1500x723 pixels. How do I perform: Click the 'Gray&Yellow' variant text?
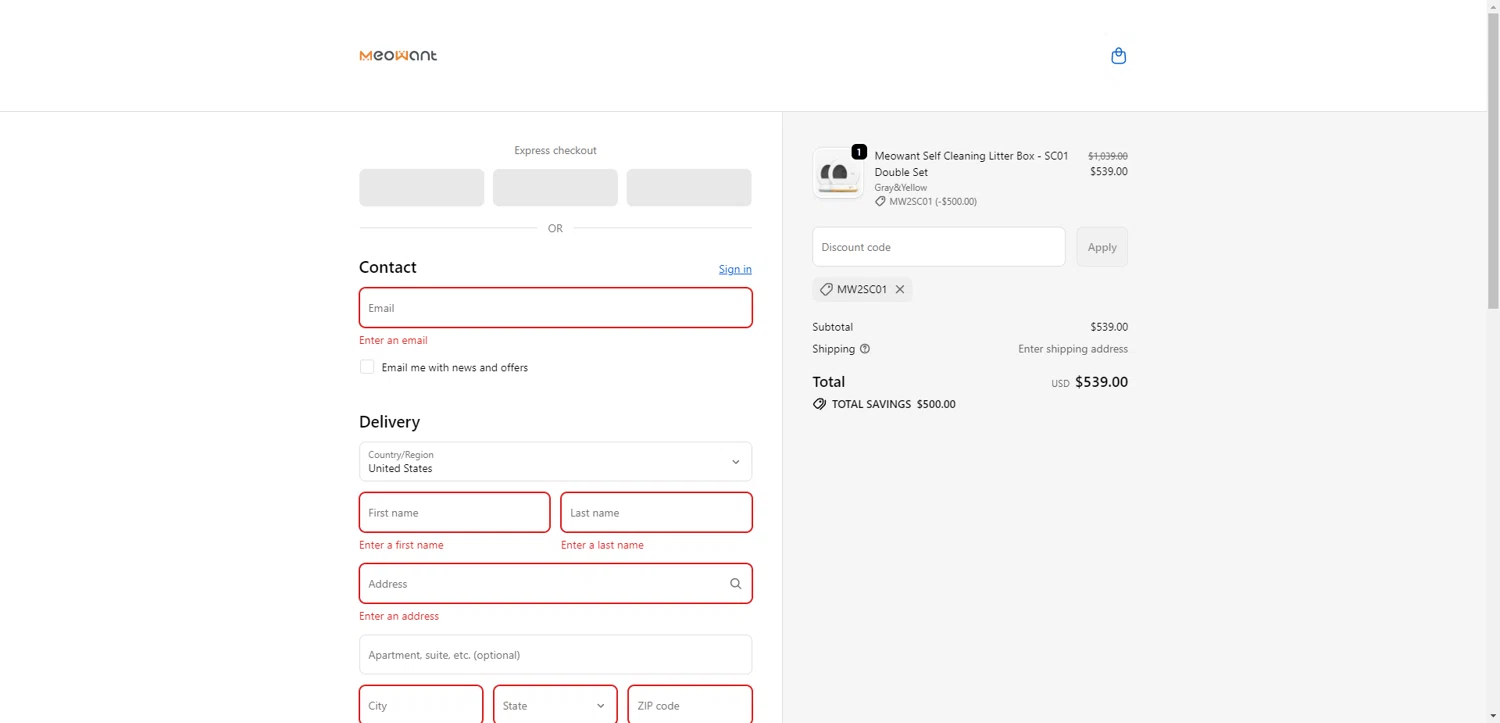pyautogui.click(x=901, y=188)
